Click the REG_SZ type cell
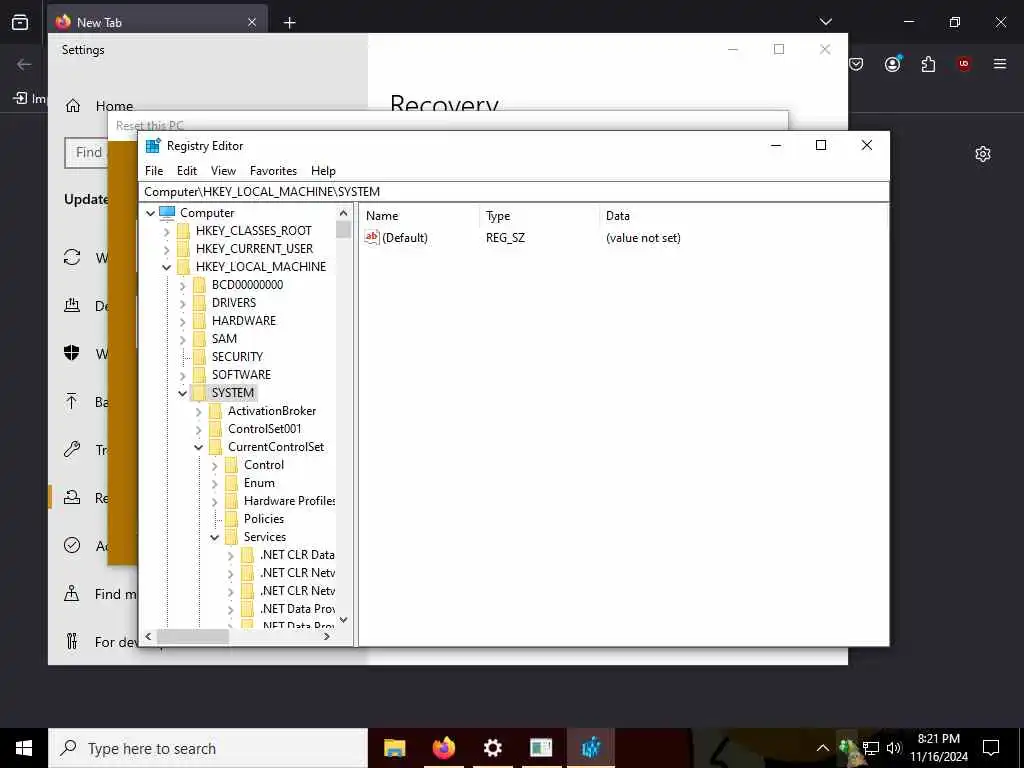This screenshot has height=768, width=1024. [505, 238]
